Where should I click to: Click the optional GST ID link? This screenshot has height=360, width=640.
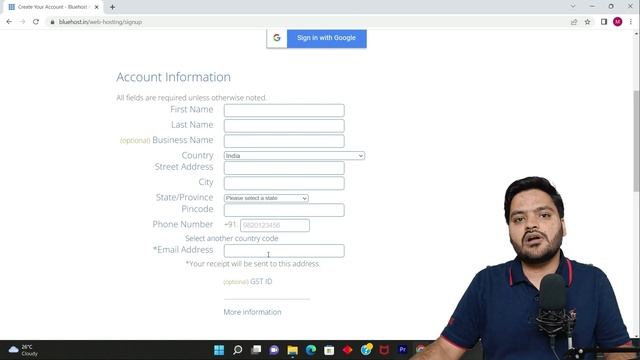248,282
